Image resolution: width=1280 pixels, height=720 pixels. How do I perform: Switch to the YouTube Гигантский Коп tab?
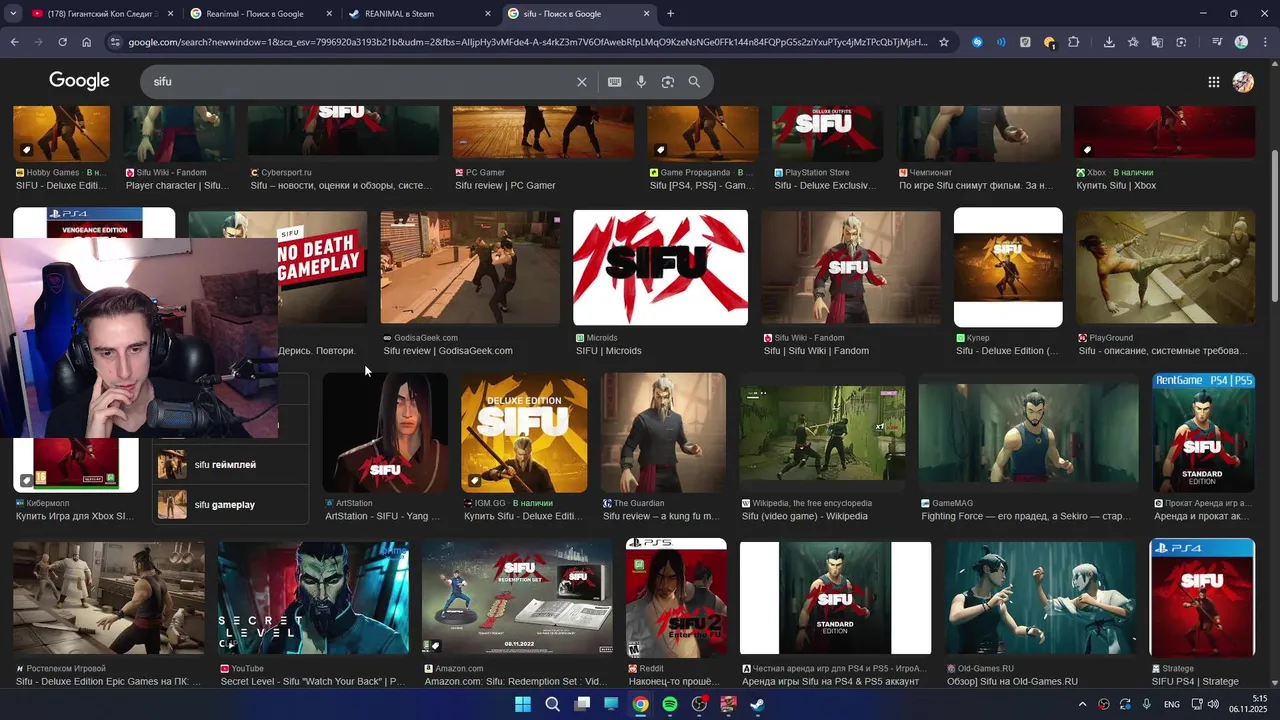100,14
